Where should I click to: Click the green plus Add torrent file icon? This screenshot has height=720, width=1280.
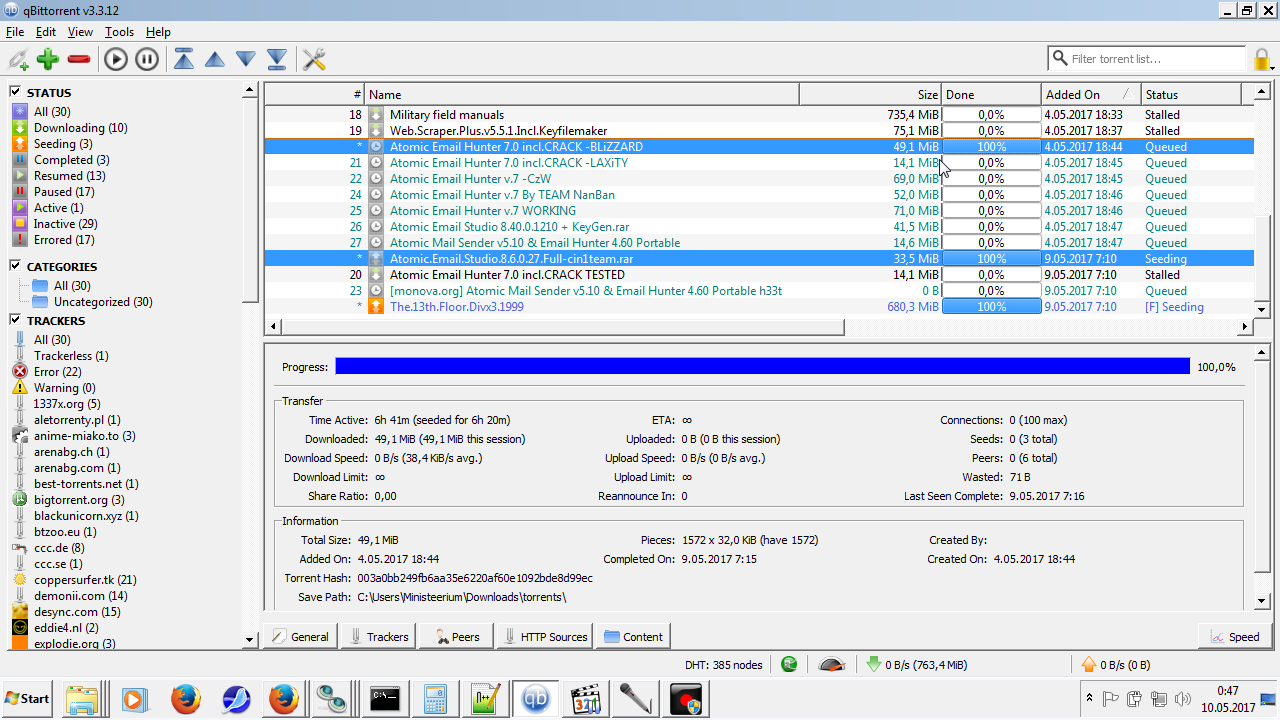[48, 59]
